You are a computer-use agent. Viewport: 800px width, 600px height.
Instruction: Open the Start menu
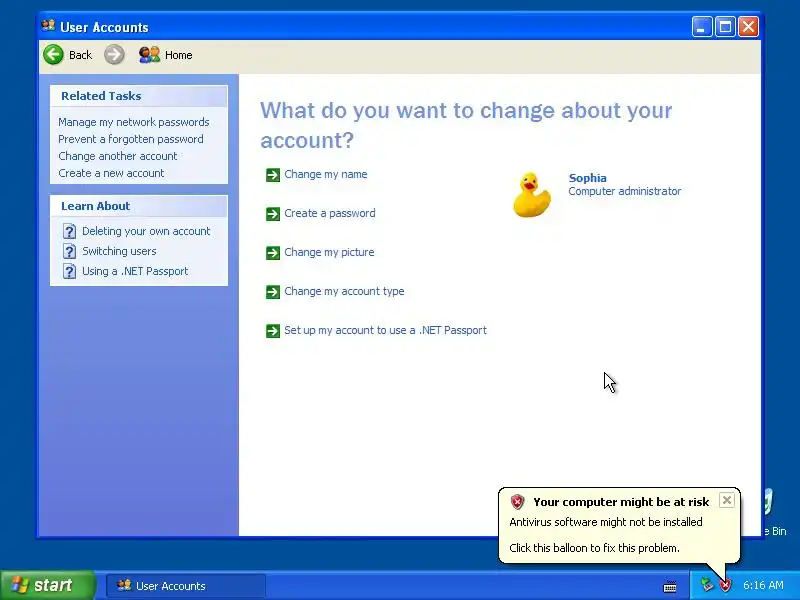[47, 585]
